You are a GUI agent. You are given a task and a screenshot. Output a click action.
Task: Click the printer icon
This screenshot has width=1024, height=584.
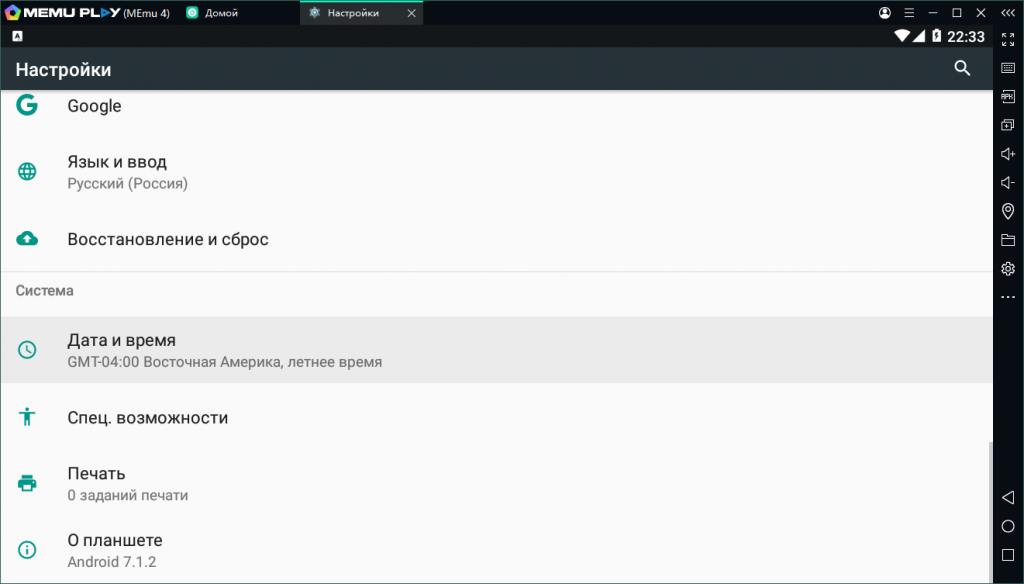click(27, 483)
